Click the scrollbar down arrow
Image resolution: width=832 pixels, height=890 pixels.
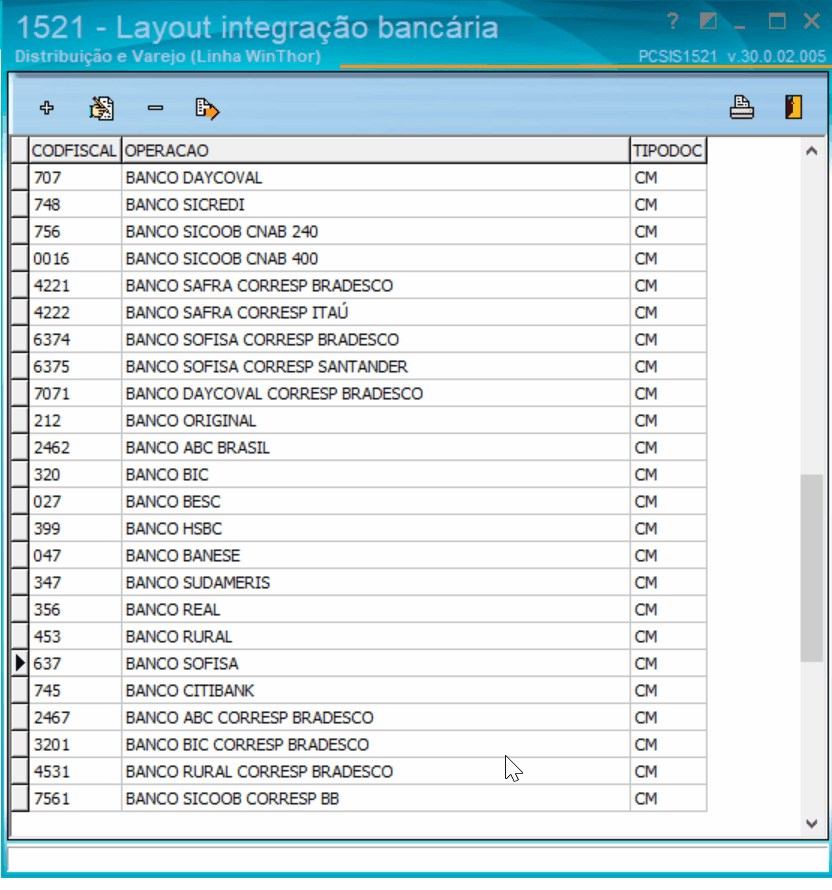tap(812, 824)
